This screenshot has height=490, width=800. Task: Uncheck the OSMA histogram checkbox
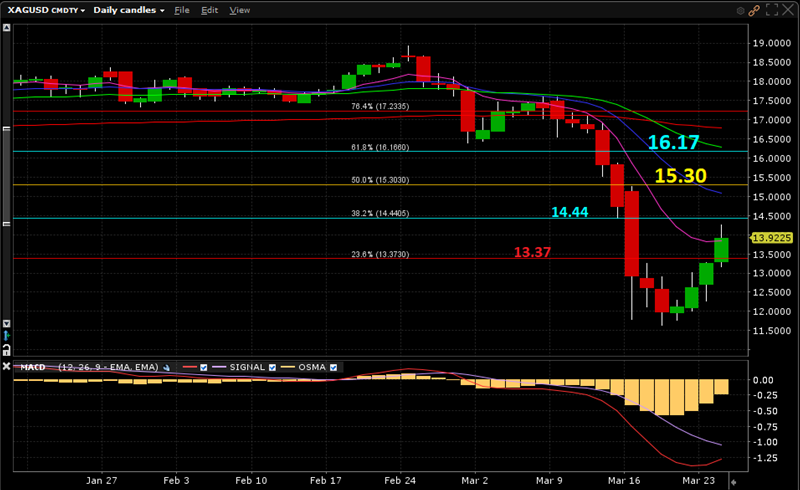(334, 368)
